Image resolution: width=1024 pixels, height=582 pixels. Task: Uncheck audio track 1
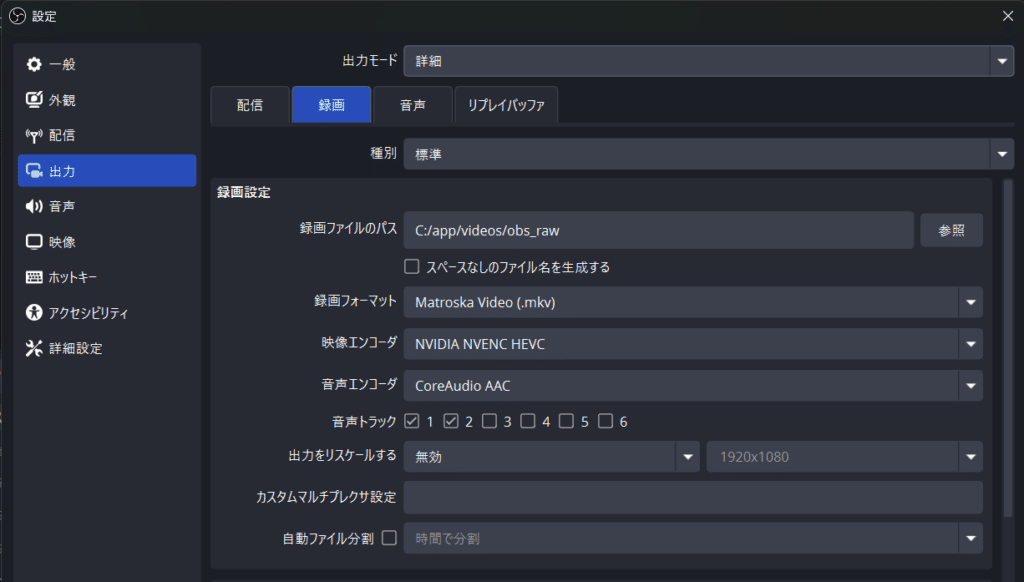[411, 421]
